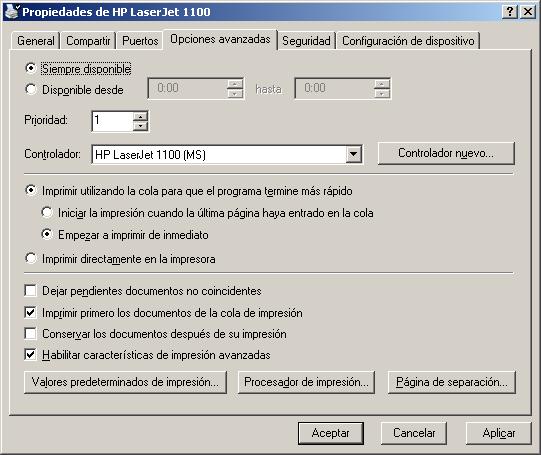Click the Procesador de impresión button

306,382
